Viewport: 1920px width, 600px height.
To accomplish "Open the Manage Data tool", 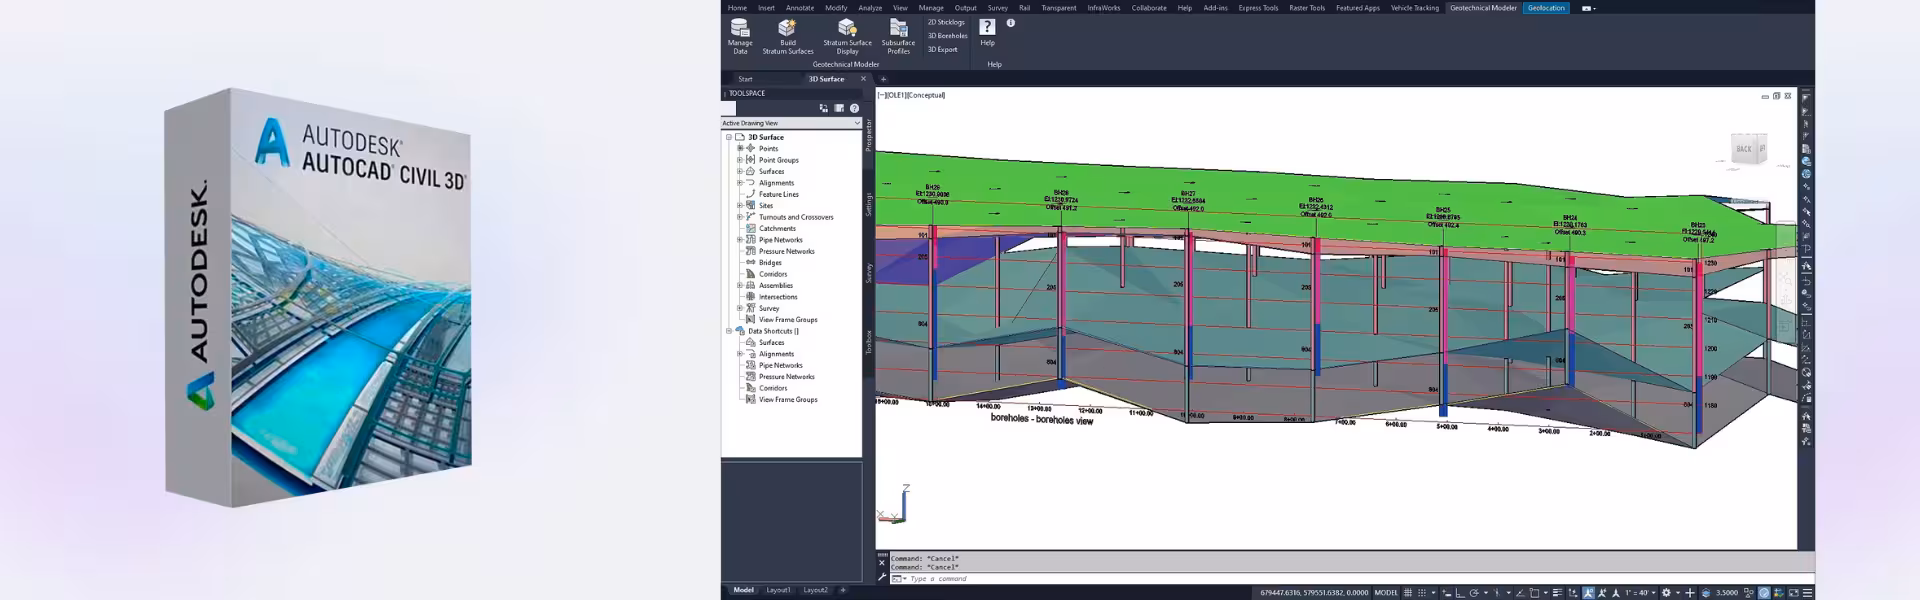I will [740, 37].
